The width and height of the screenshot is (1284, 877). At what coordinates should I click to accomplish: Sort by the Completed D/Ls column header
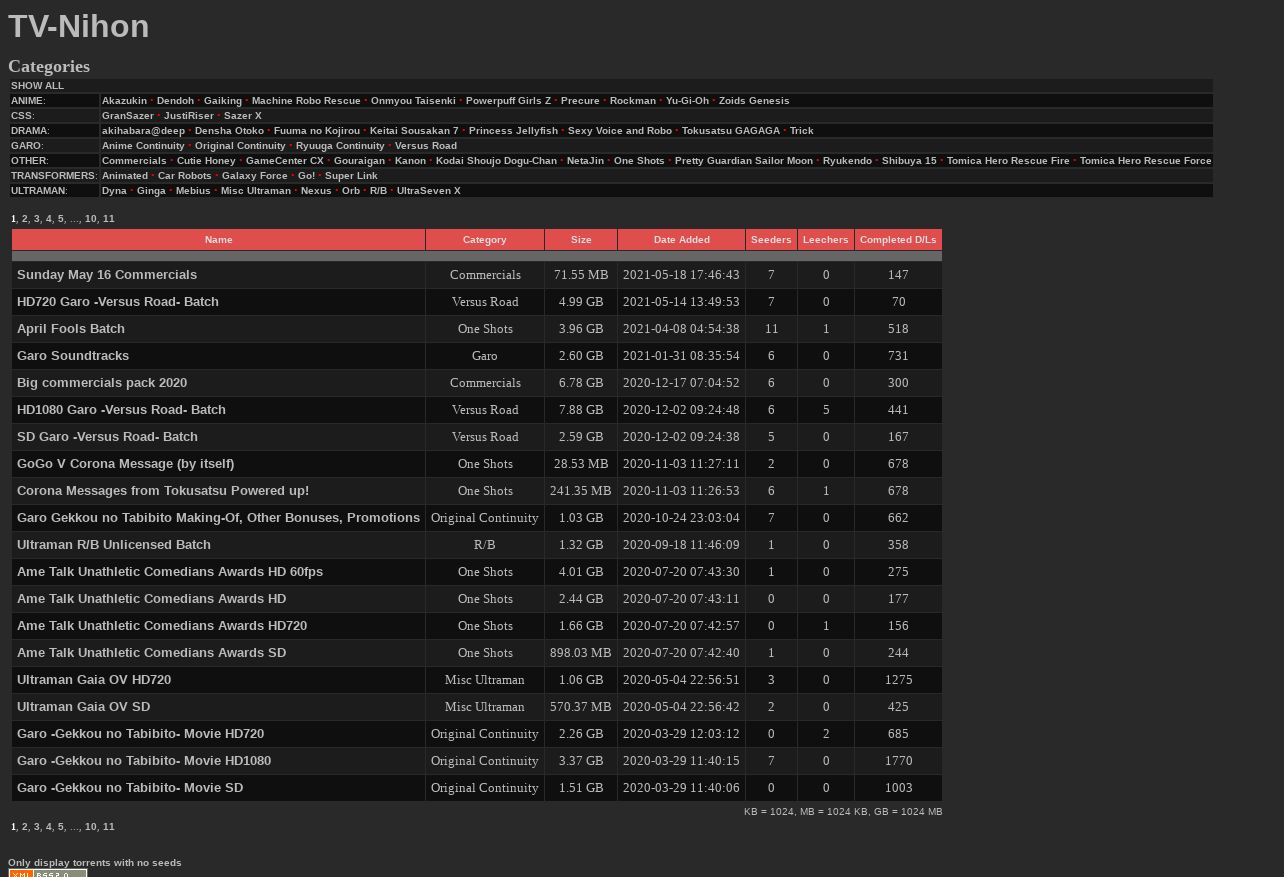(x=898, y=240)
